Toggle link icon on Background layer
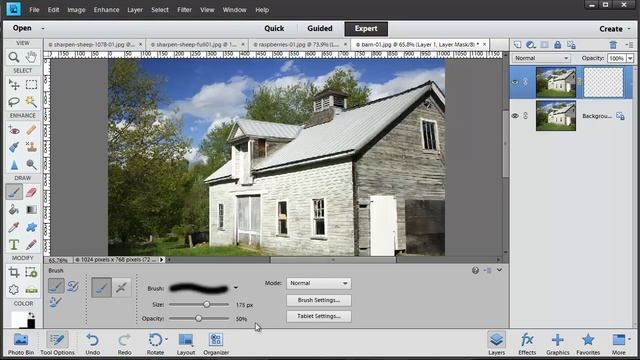Image resolution: width=640 pixels, height=360 pixels. point(526,116)
